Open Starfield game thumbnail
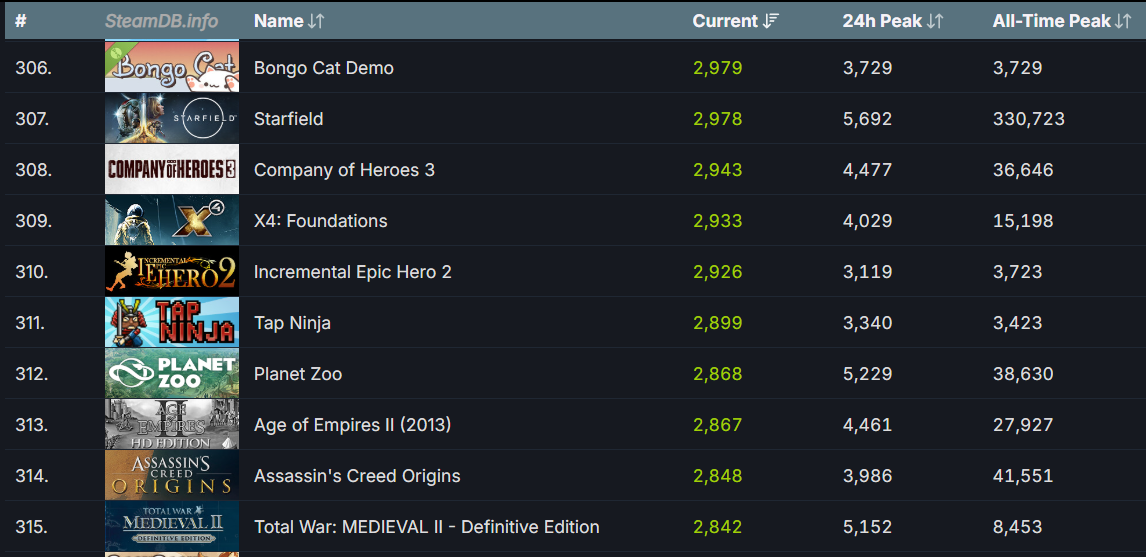The height and width of the screenshot is (557, 1146). tap(172, 118)
